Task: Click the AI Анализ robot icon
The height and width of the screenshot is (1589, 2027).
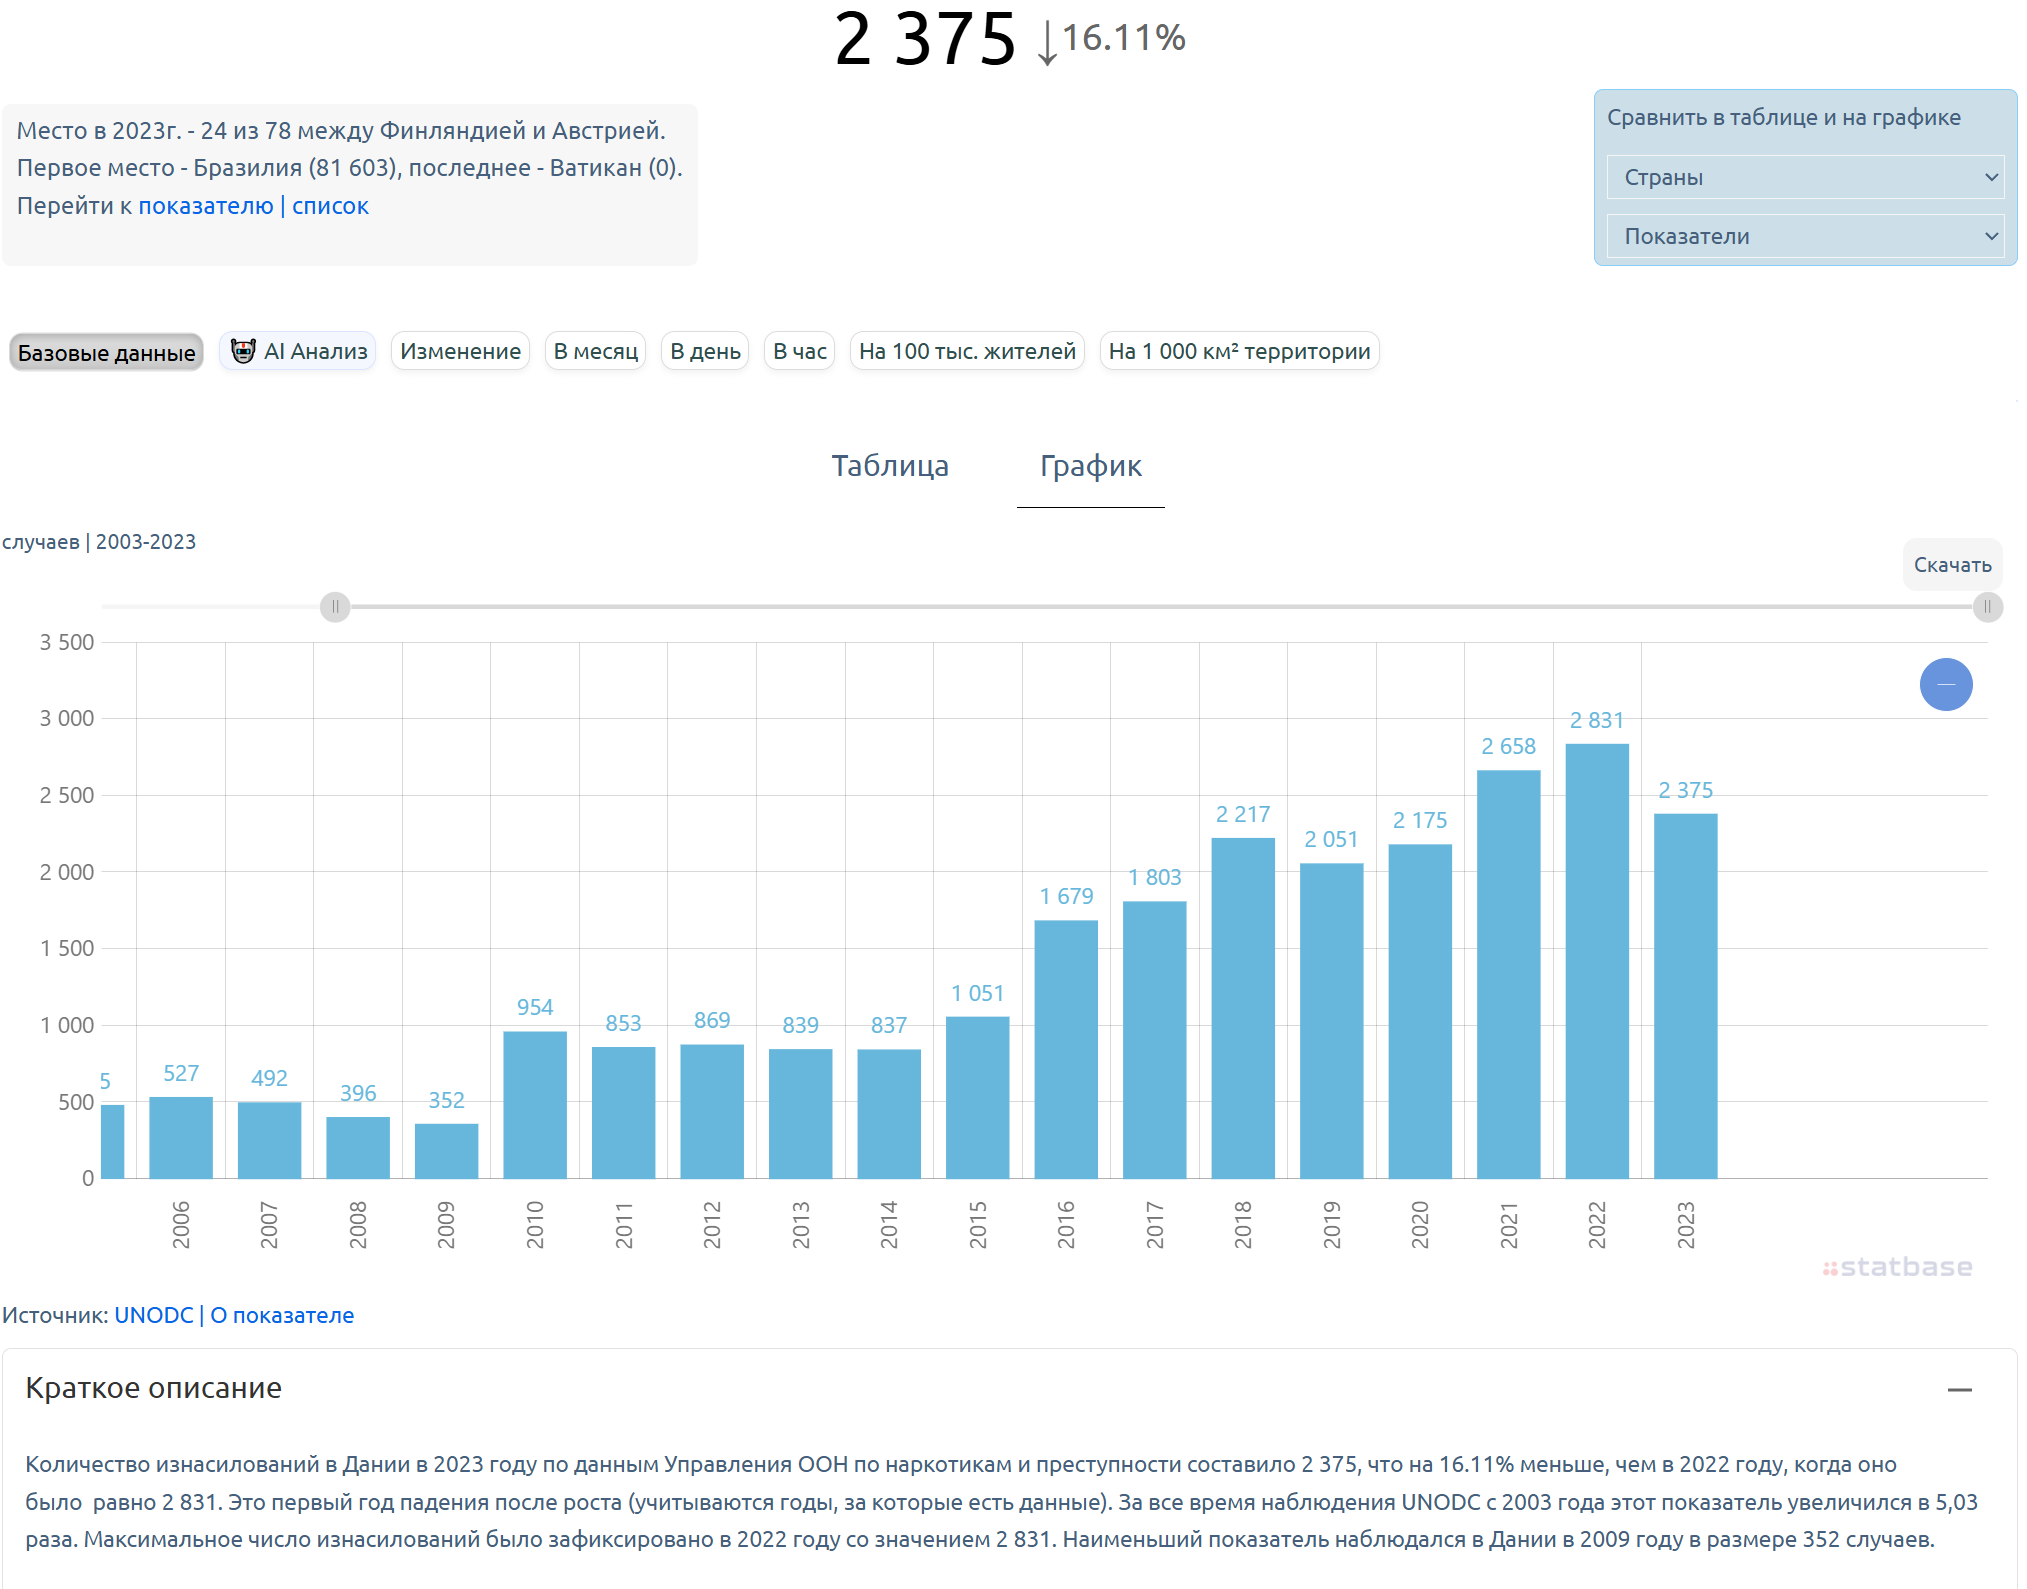Action: pos(243,351)
